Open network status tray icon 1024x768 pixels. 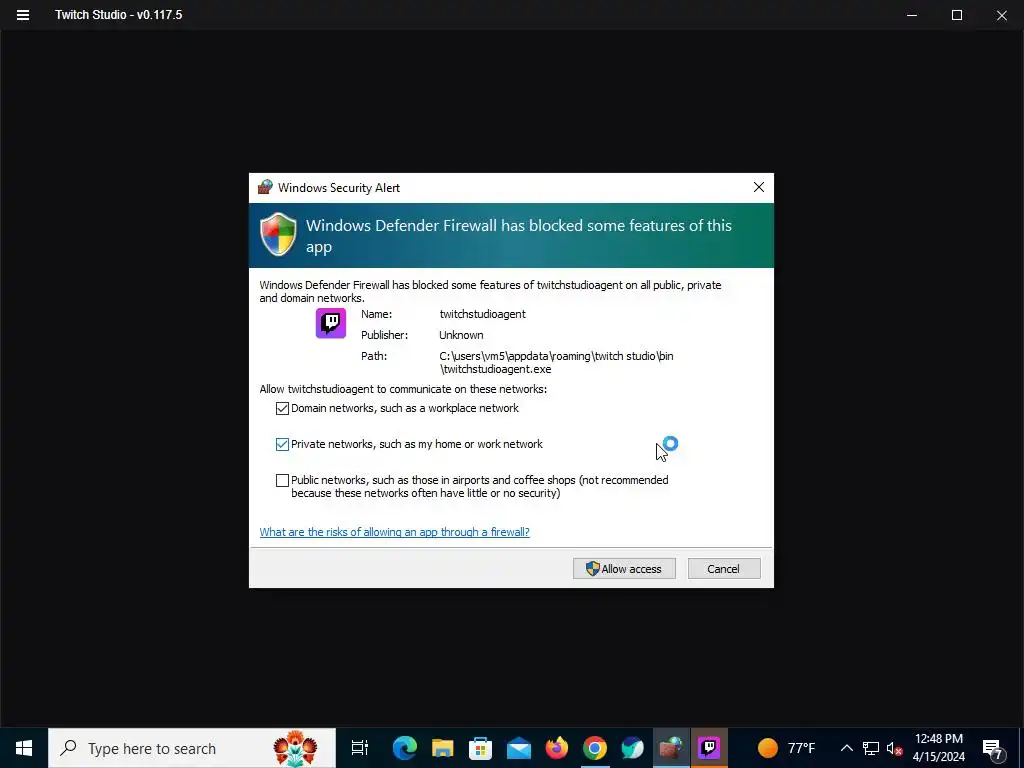pyautogui.click(x=871, y=748)
